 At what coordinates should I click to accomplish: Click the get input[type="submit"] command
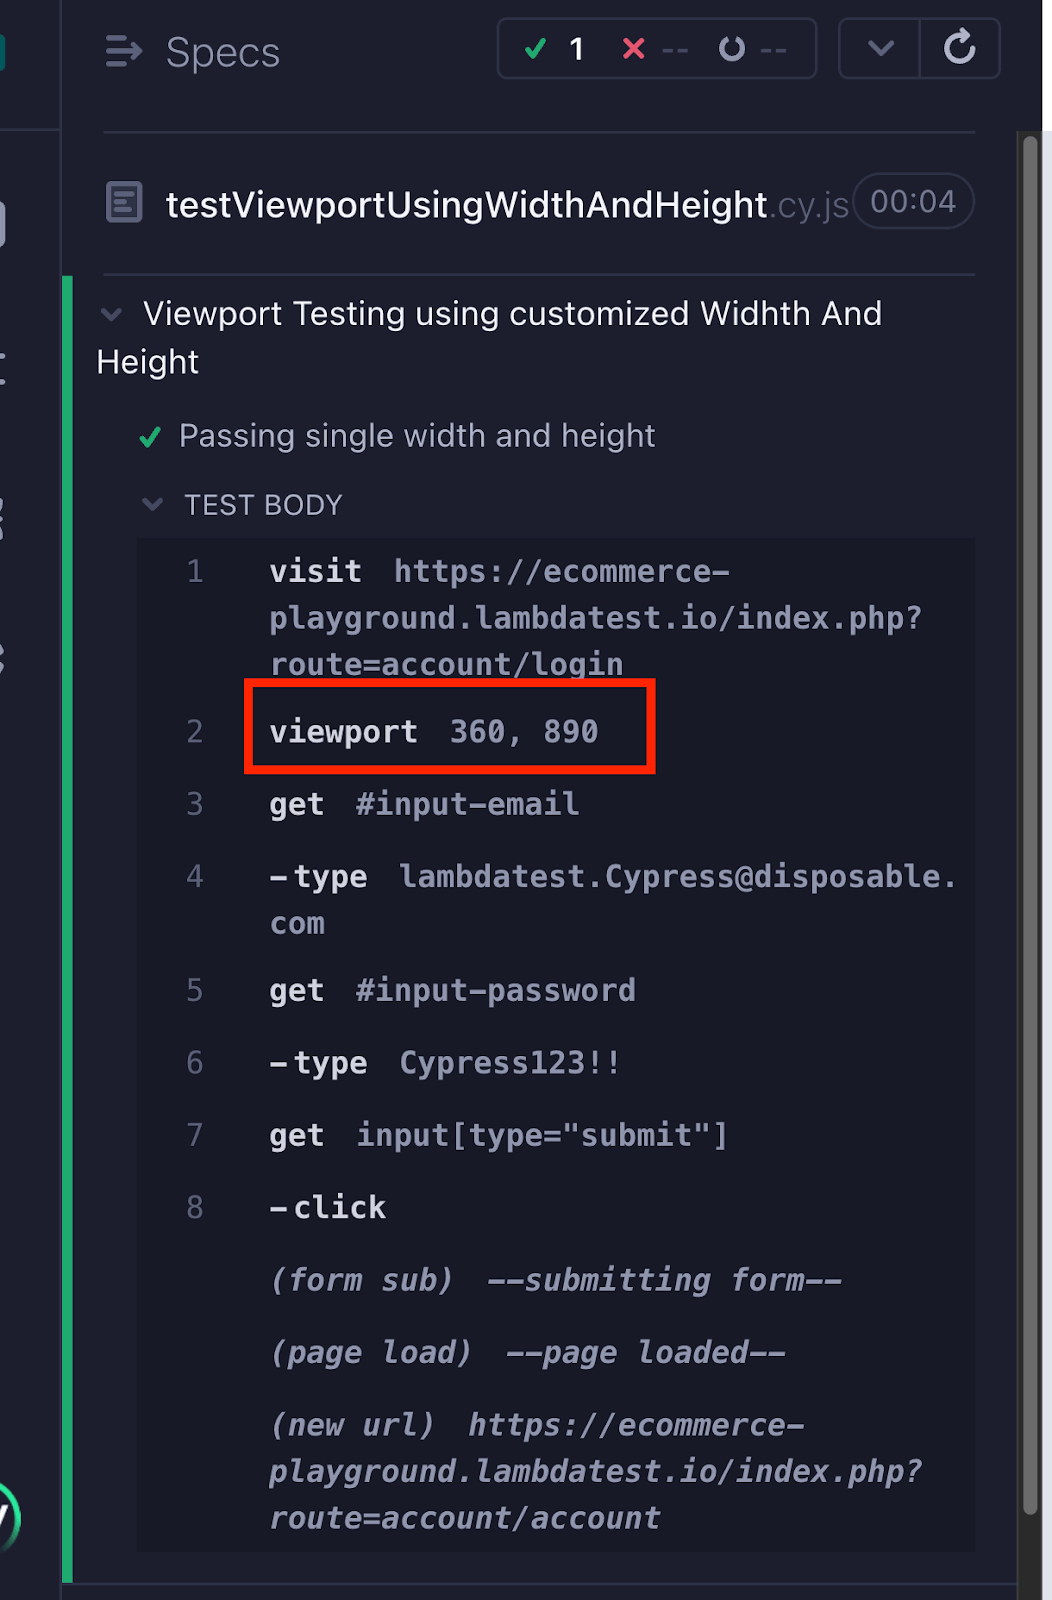(497, 1135)
